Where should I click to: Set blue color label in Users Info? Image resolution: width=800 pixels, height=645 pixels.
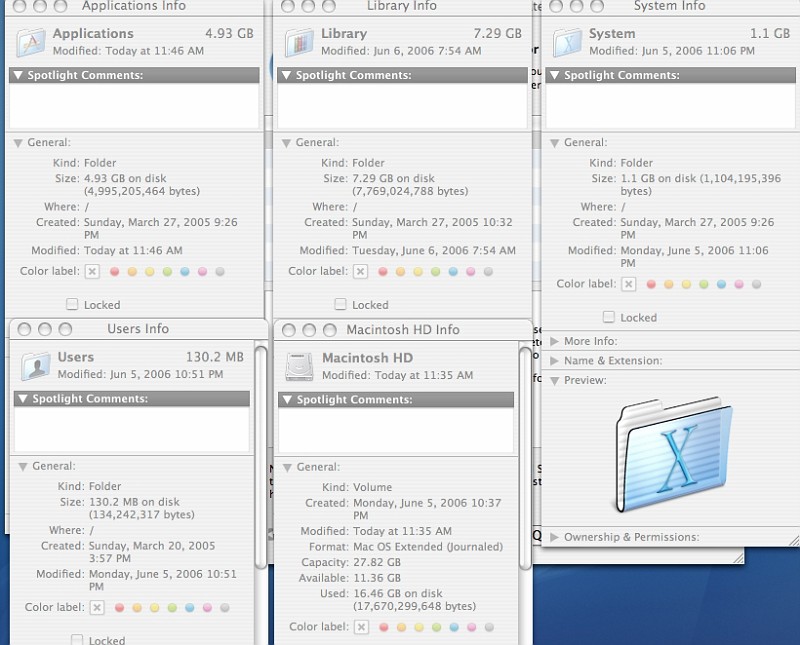(x=190, y=608)
